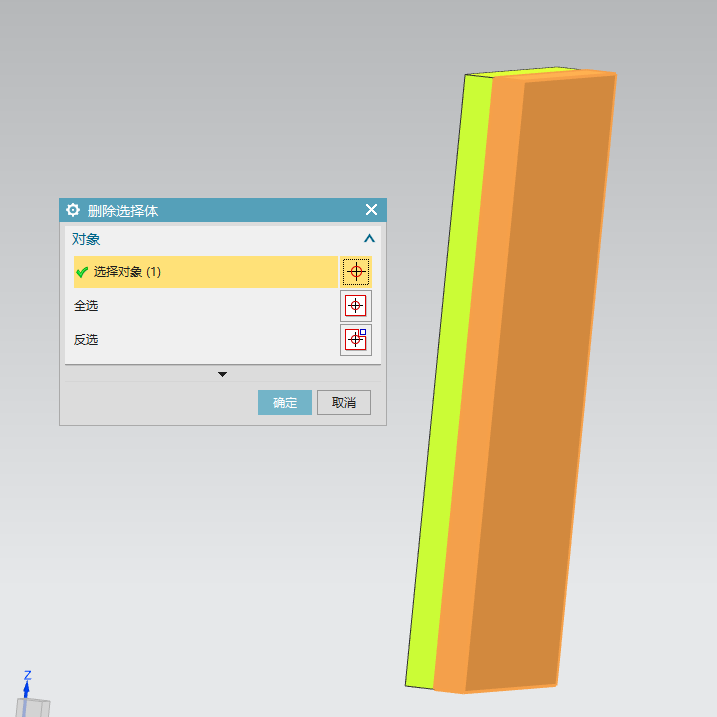
Task: Click the green checkmark beside 选择对象
Action: coord(82,272)
